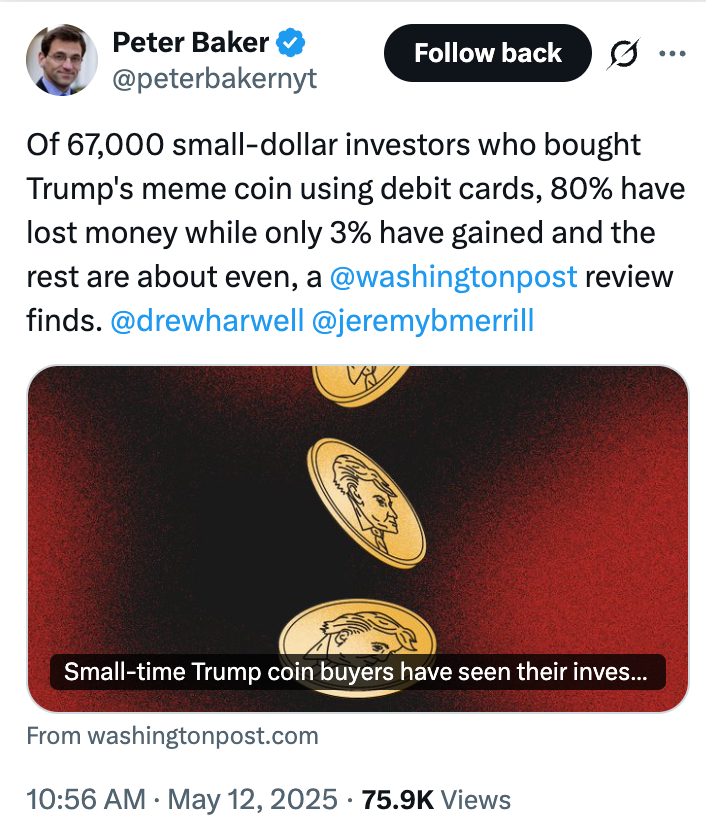
Task: Open the 'Small-time Trump coin buyers' headline caption
Action: click(356, 672)
